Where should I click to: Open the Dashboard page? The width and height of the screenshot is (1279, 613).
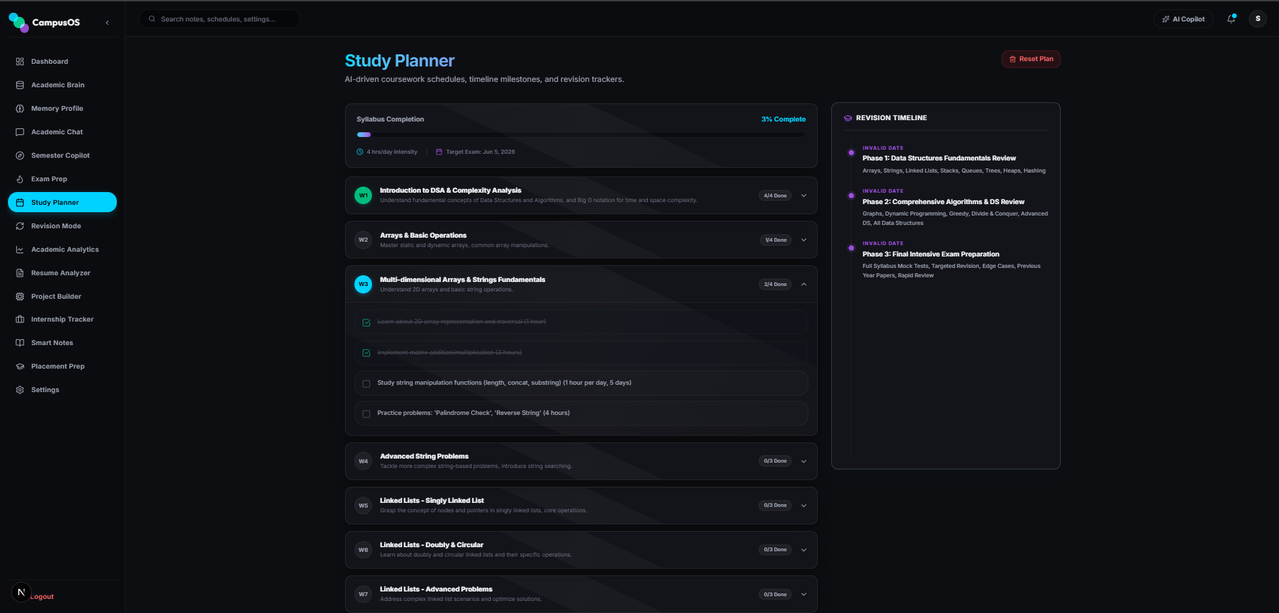(x=62, y=61)
